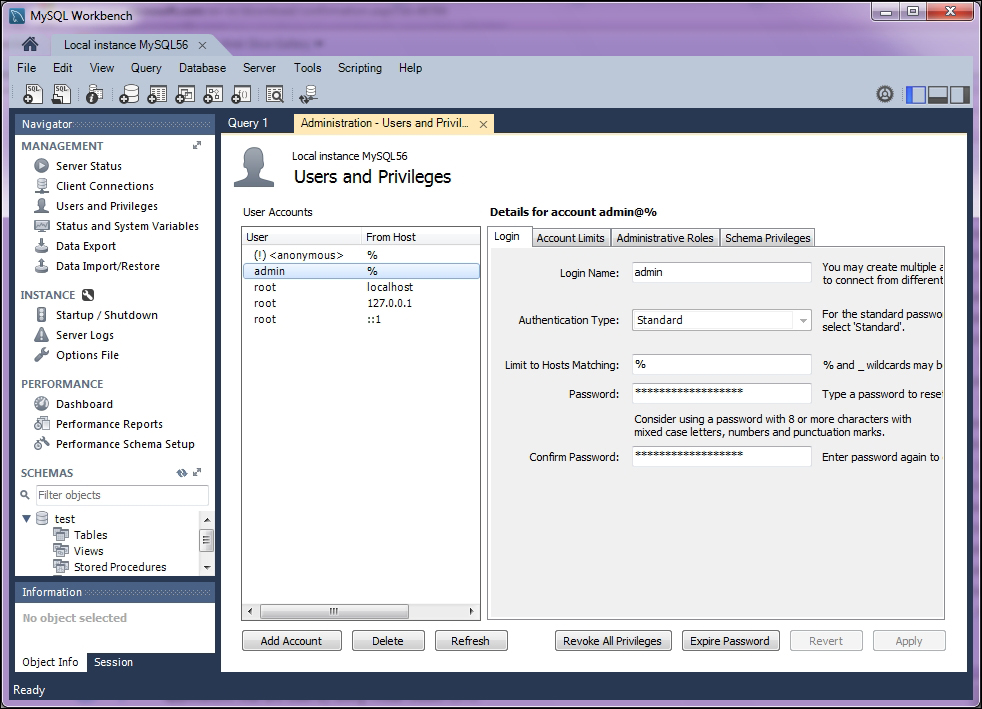Open the File menu
This screenshot has width=982, height=709.
click(x=26, y=68)
